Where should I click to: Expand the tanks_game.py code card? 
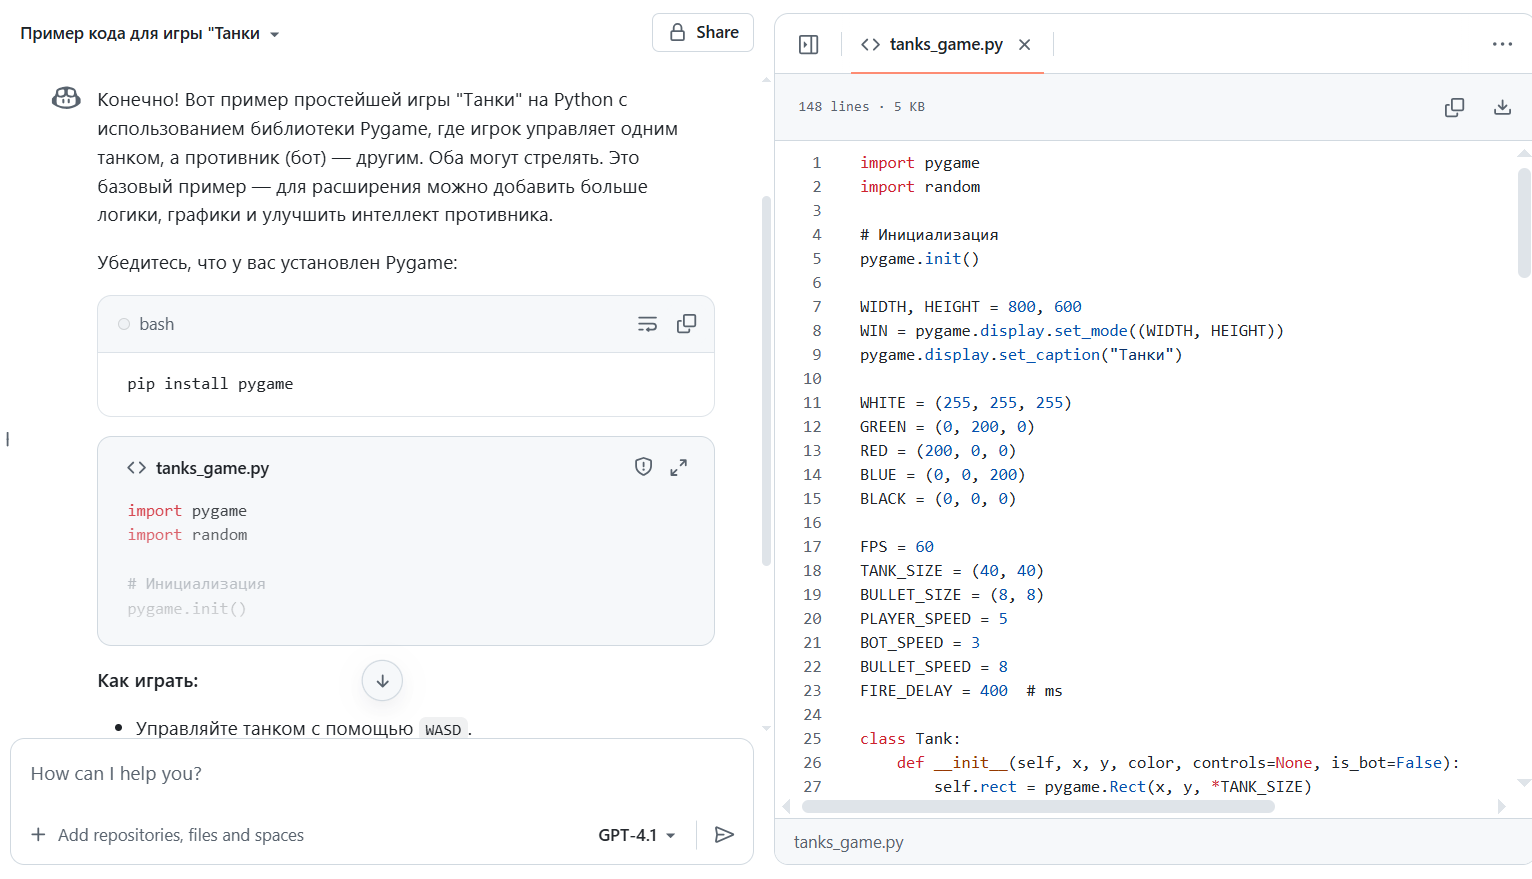click(x=678, y=467)
